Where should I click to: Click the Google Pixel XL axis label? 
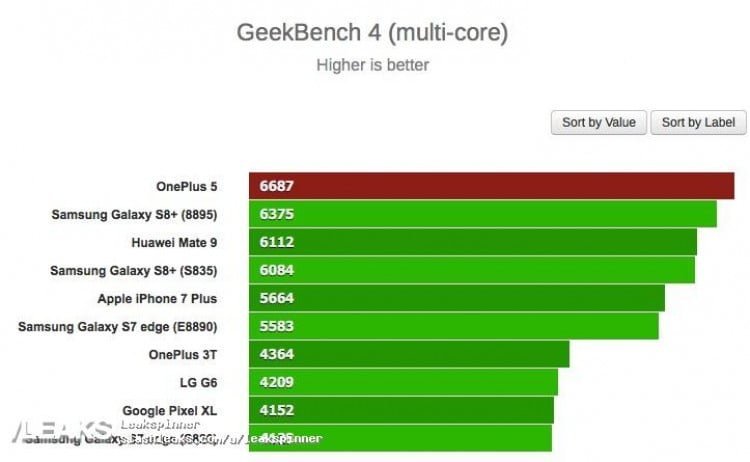point(169,410)
